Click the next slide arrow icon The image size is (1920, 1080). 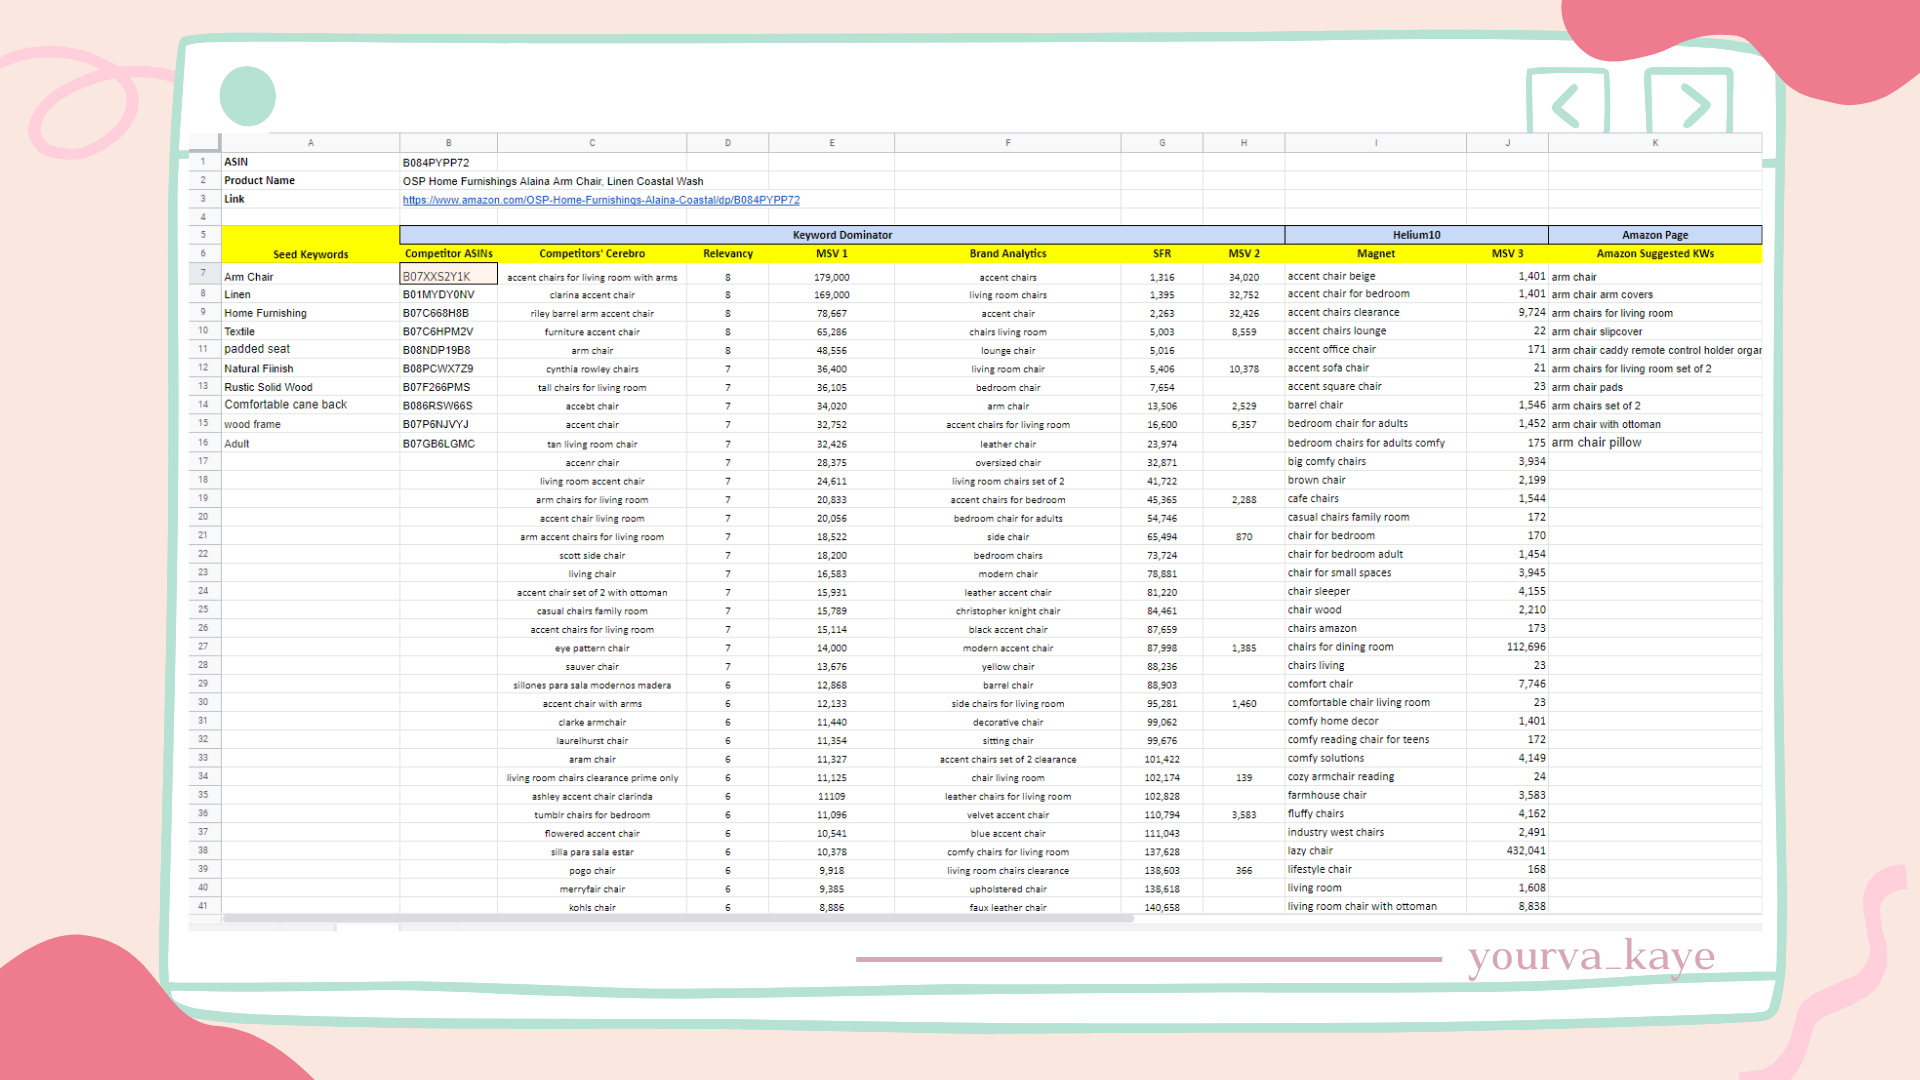(1689, 103)
